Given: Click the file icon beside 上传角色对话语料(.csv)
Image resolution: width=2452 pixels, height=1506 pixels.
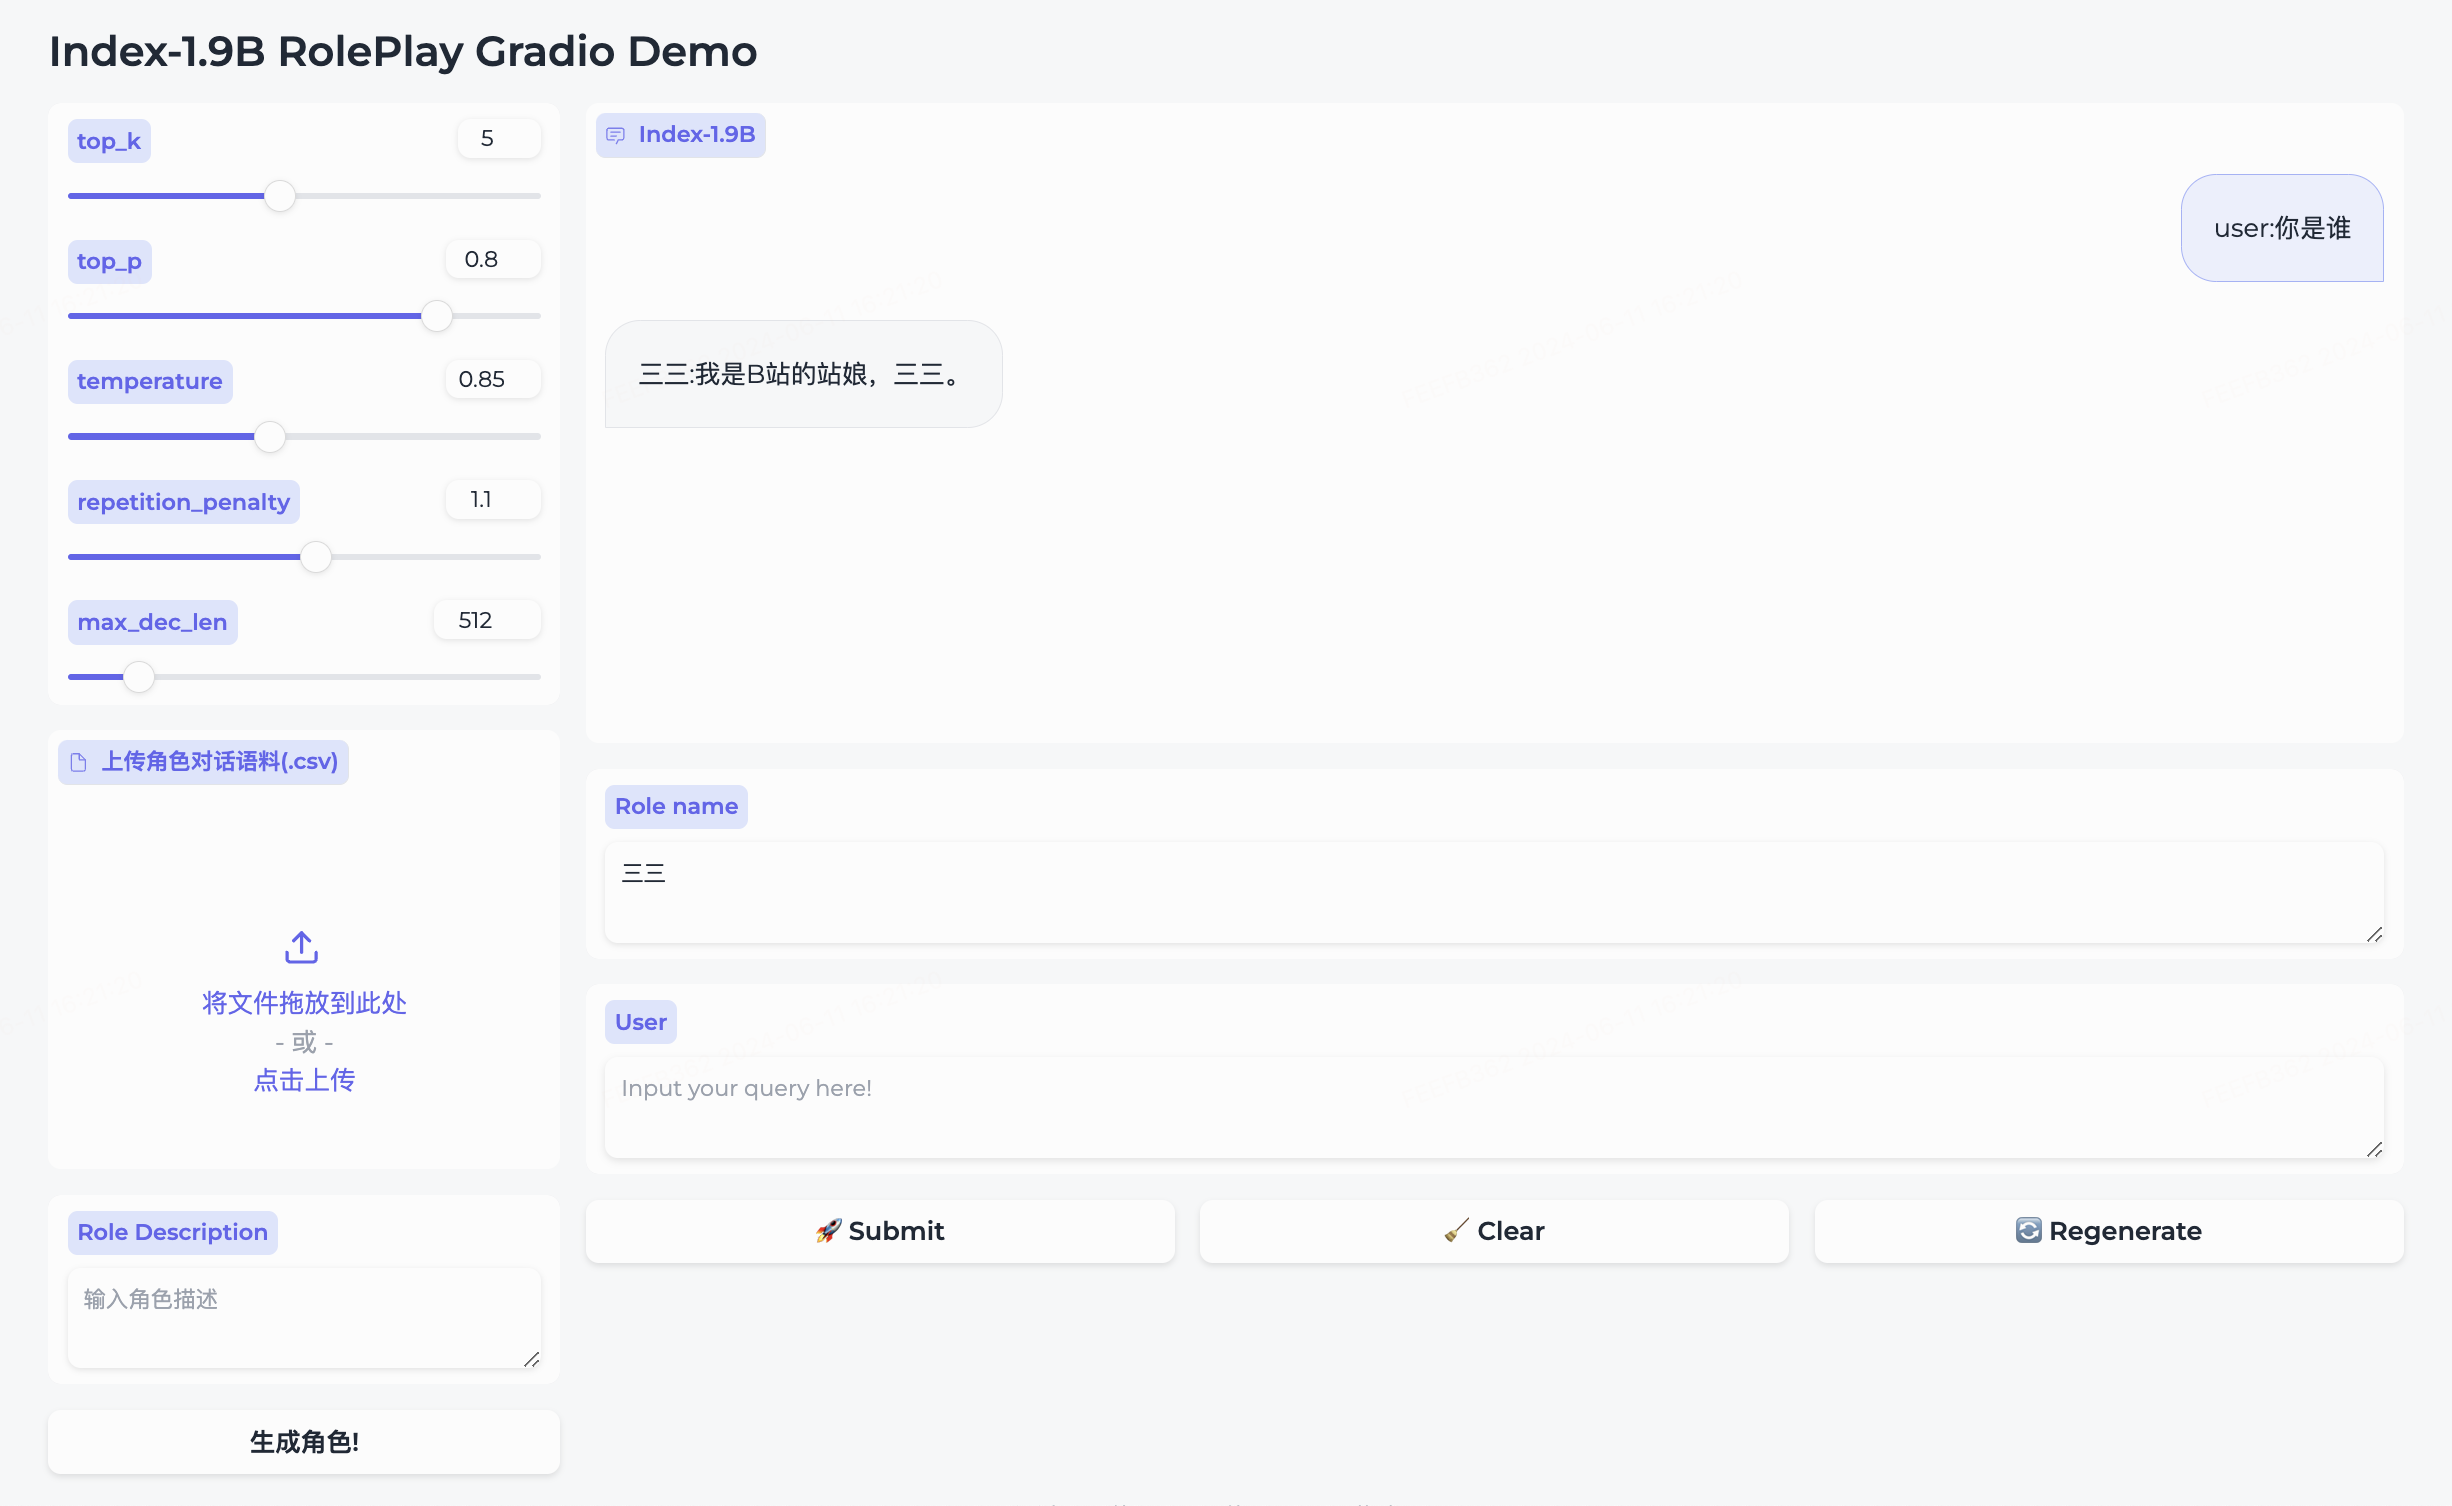Looking at the screenshot, I should click(x=79, y=762).
